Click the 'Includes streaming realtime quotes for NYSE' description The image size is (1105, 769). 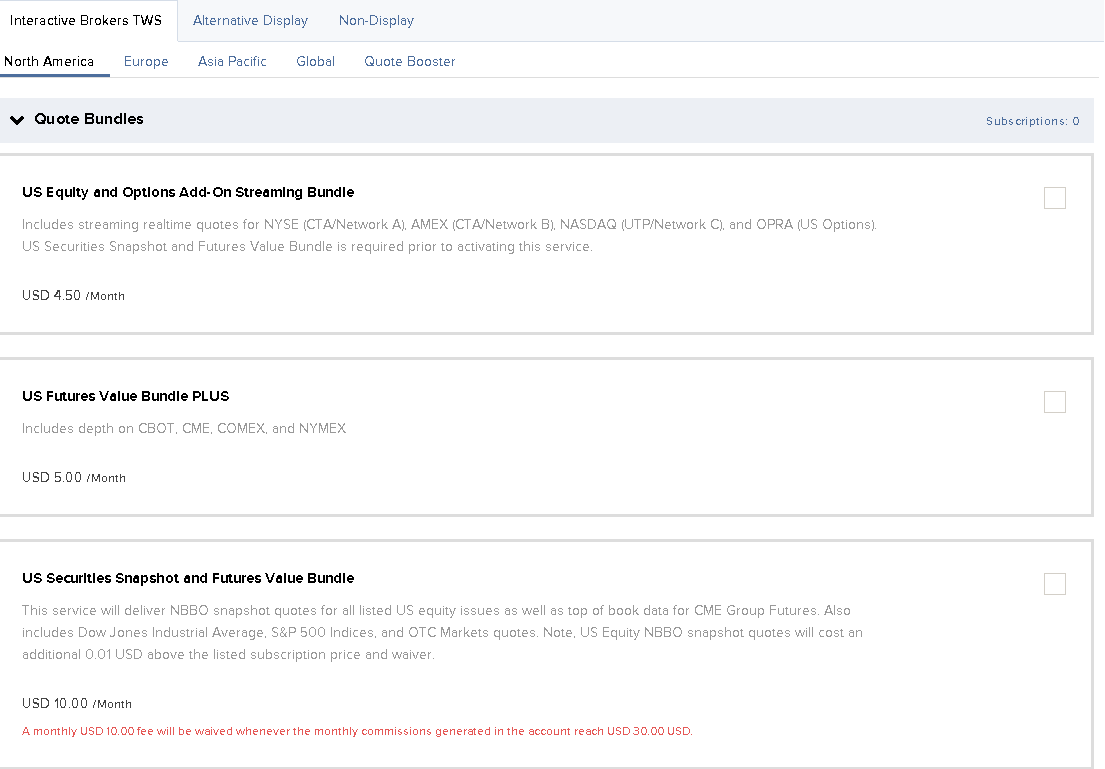(x=450, y=235)
